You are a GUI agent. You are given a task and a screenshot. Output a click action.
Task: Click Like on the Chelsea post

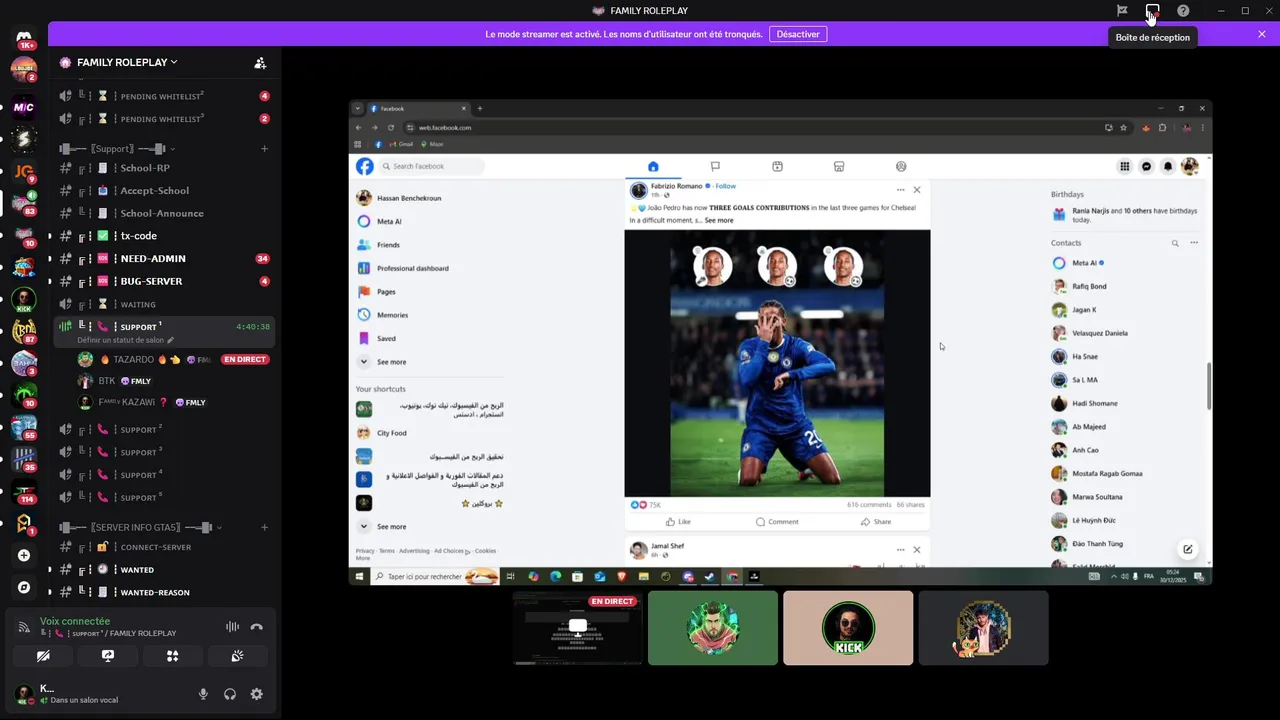[x=678, y=522]
